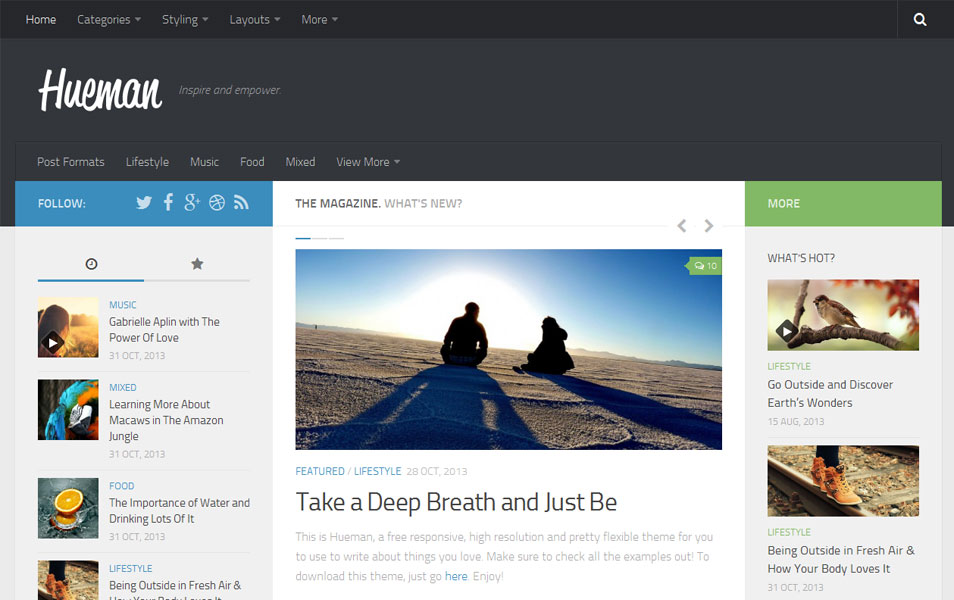This screenshot has height=600, width=954.
Task: Open LIFESTYLE category beside FEATURED
Action: [377, 471]
